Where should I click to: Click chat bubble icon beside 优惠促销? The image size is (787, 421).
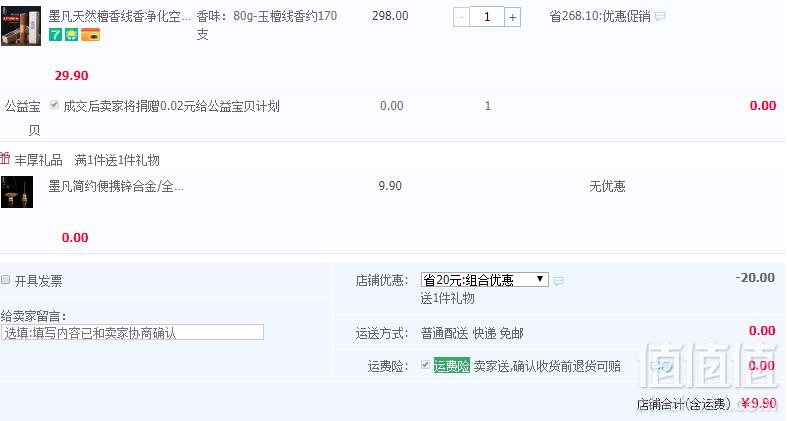[660, 17]
